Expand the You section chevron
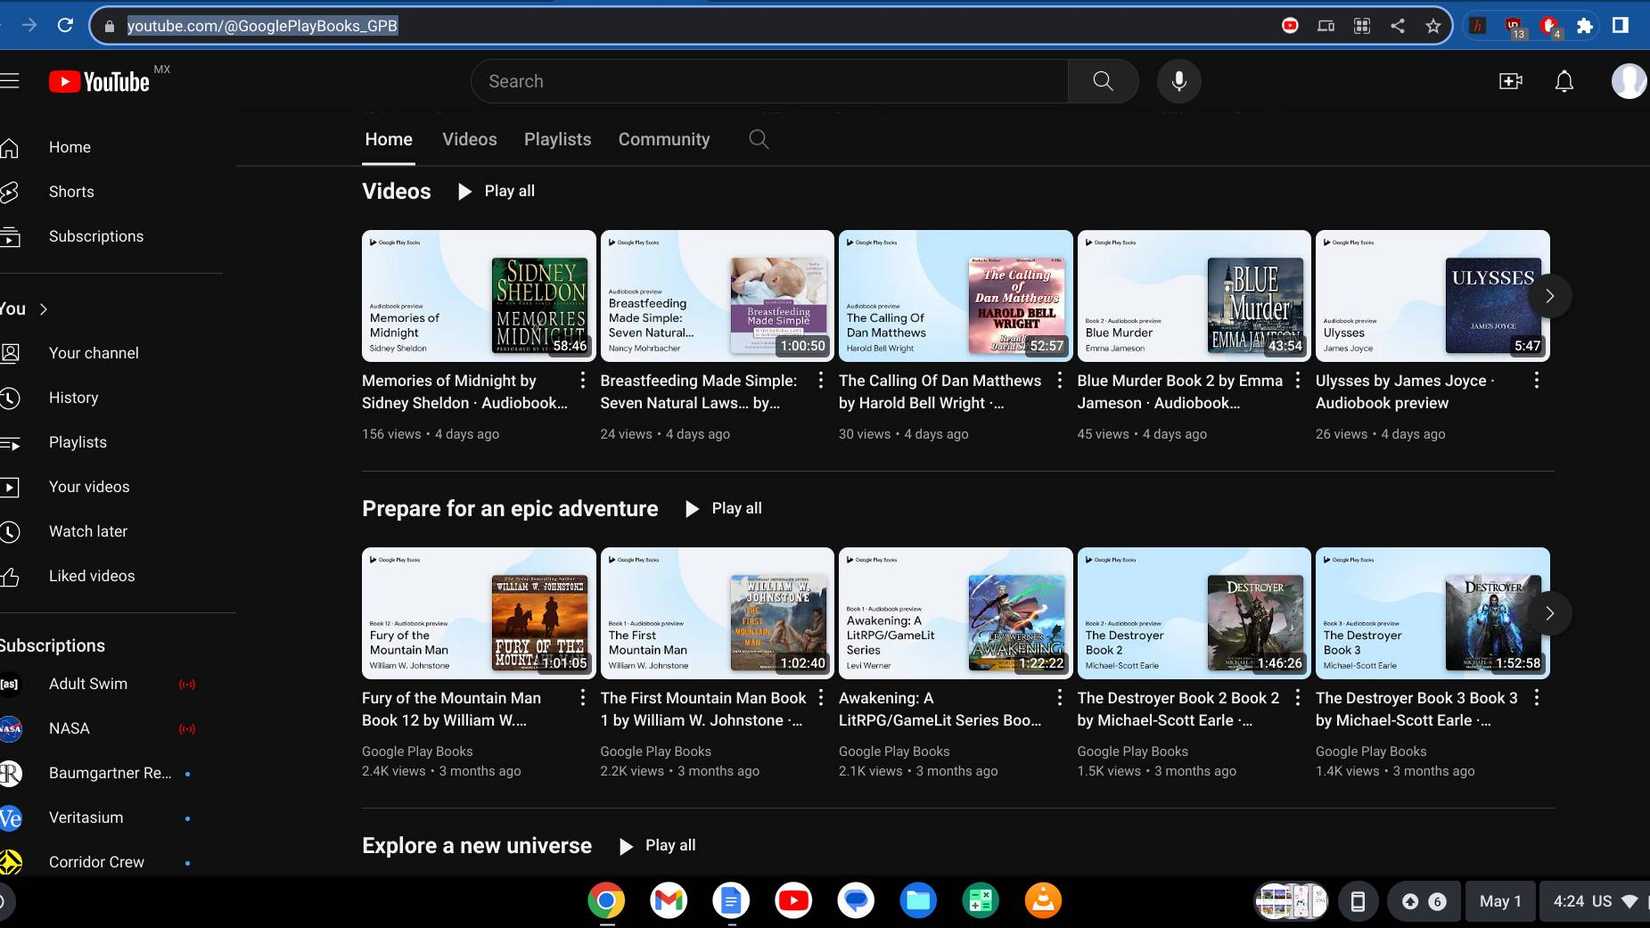Screen dimensions: 1650x928 44,309
